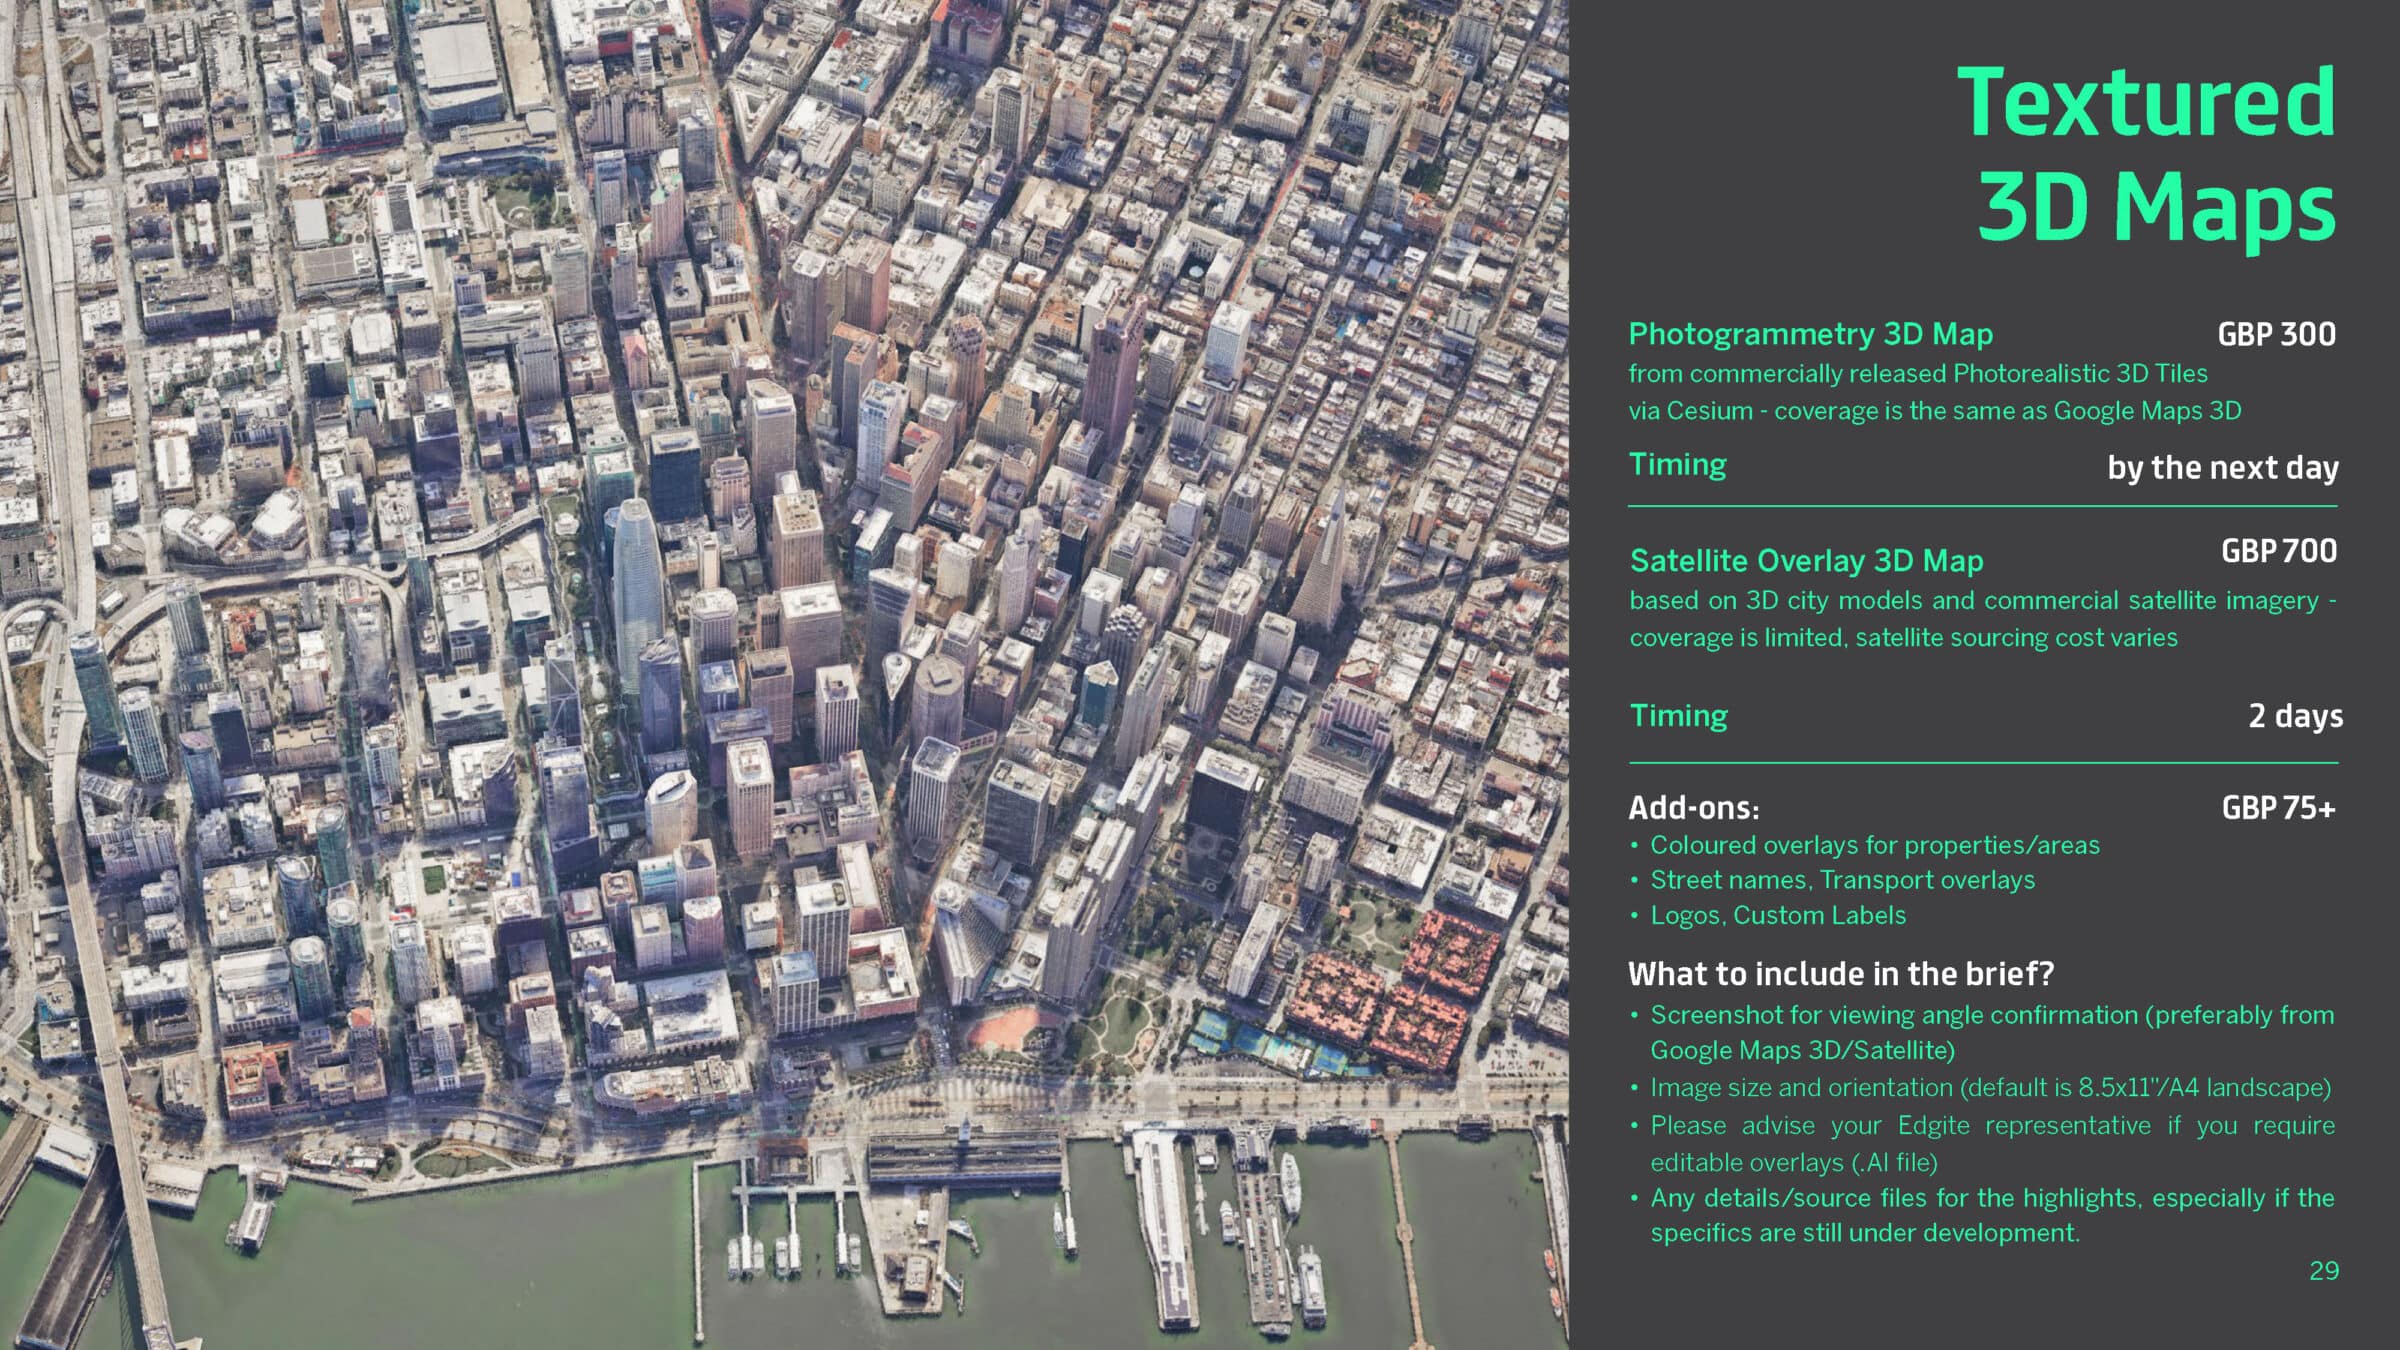Select the 'Photogrammetry 3D Map' heading
This screenshot has height=1350, width=2400.
tap(1810, 333)
